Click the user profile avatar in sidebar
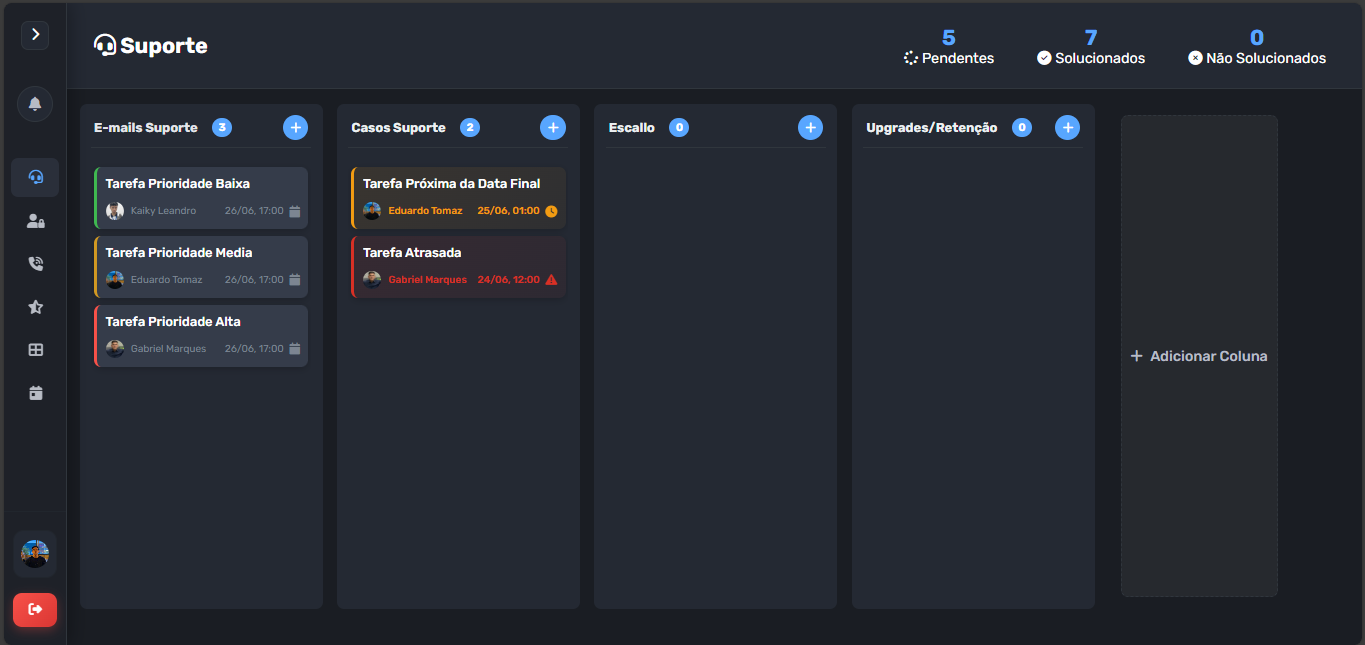 click(x=35, y=554)
